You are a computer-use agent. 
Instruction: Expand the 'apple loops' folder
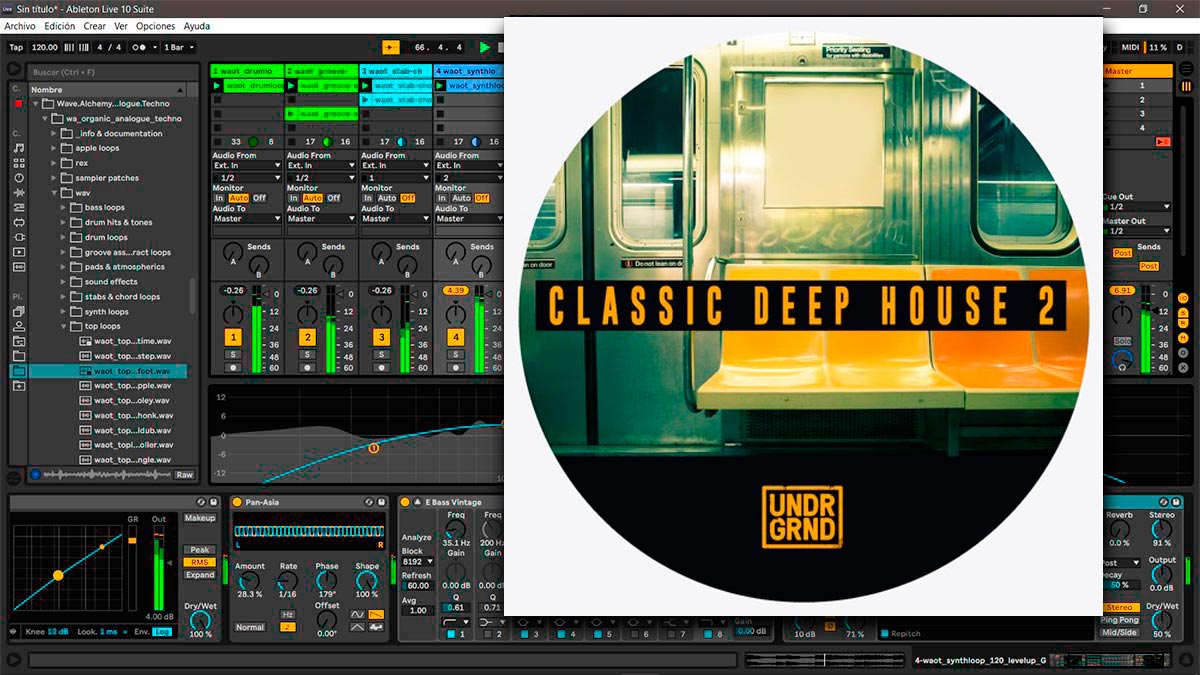pos(54,148)
